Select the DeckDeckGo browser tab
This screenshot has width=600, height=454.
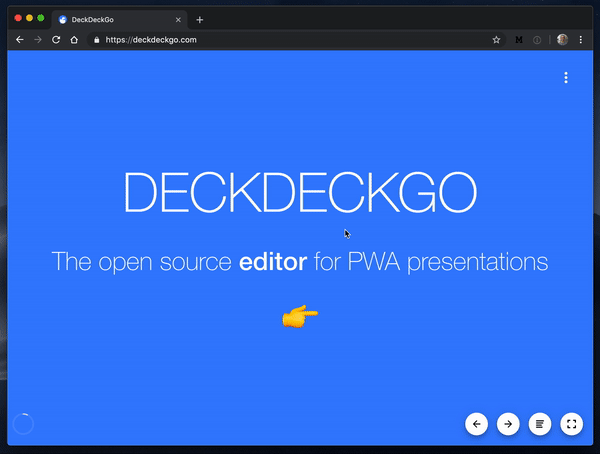(119, 20)
